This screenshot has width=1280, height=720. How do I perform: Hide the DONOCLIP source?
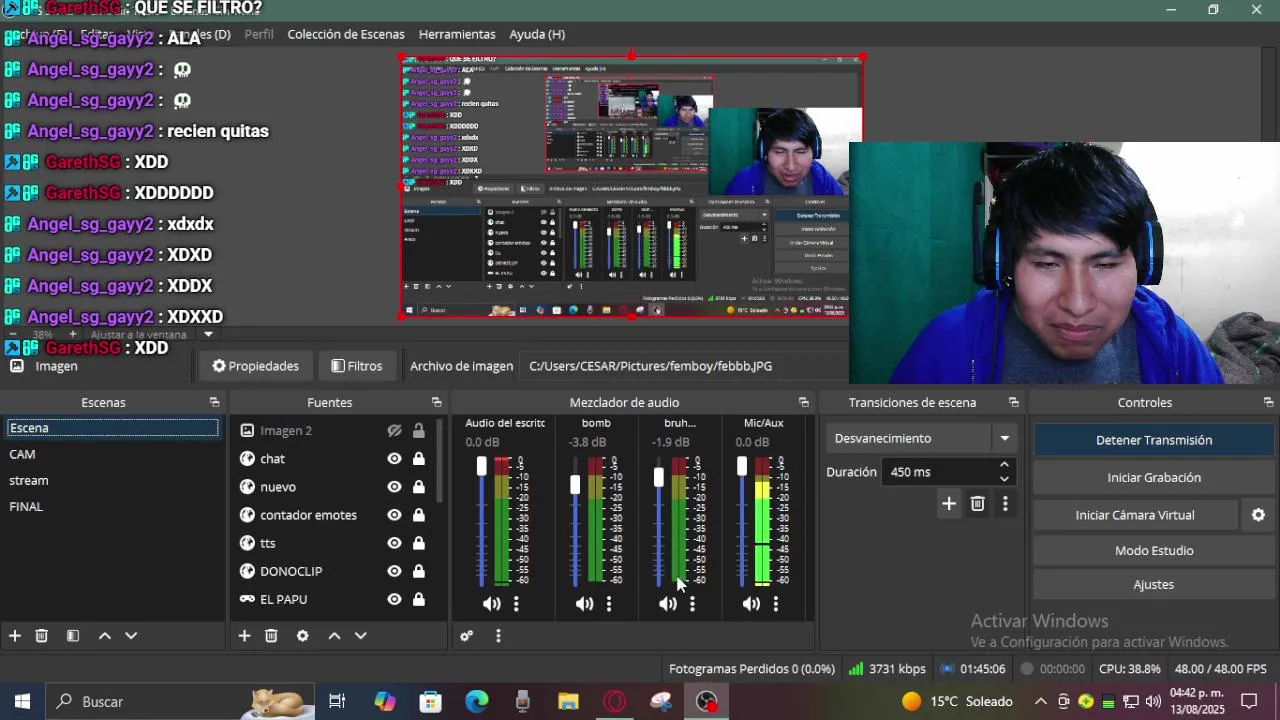pos(394,571)
